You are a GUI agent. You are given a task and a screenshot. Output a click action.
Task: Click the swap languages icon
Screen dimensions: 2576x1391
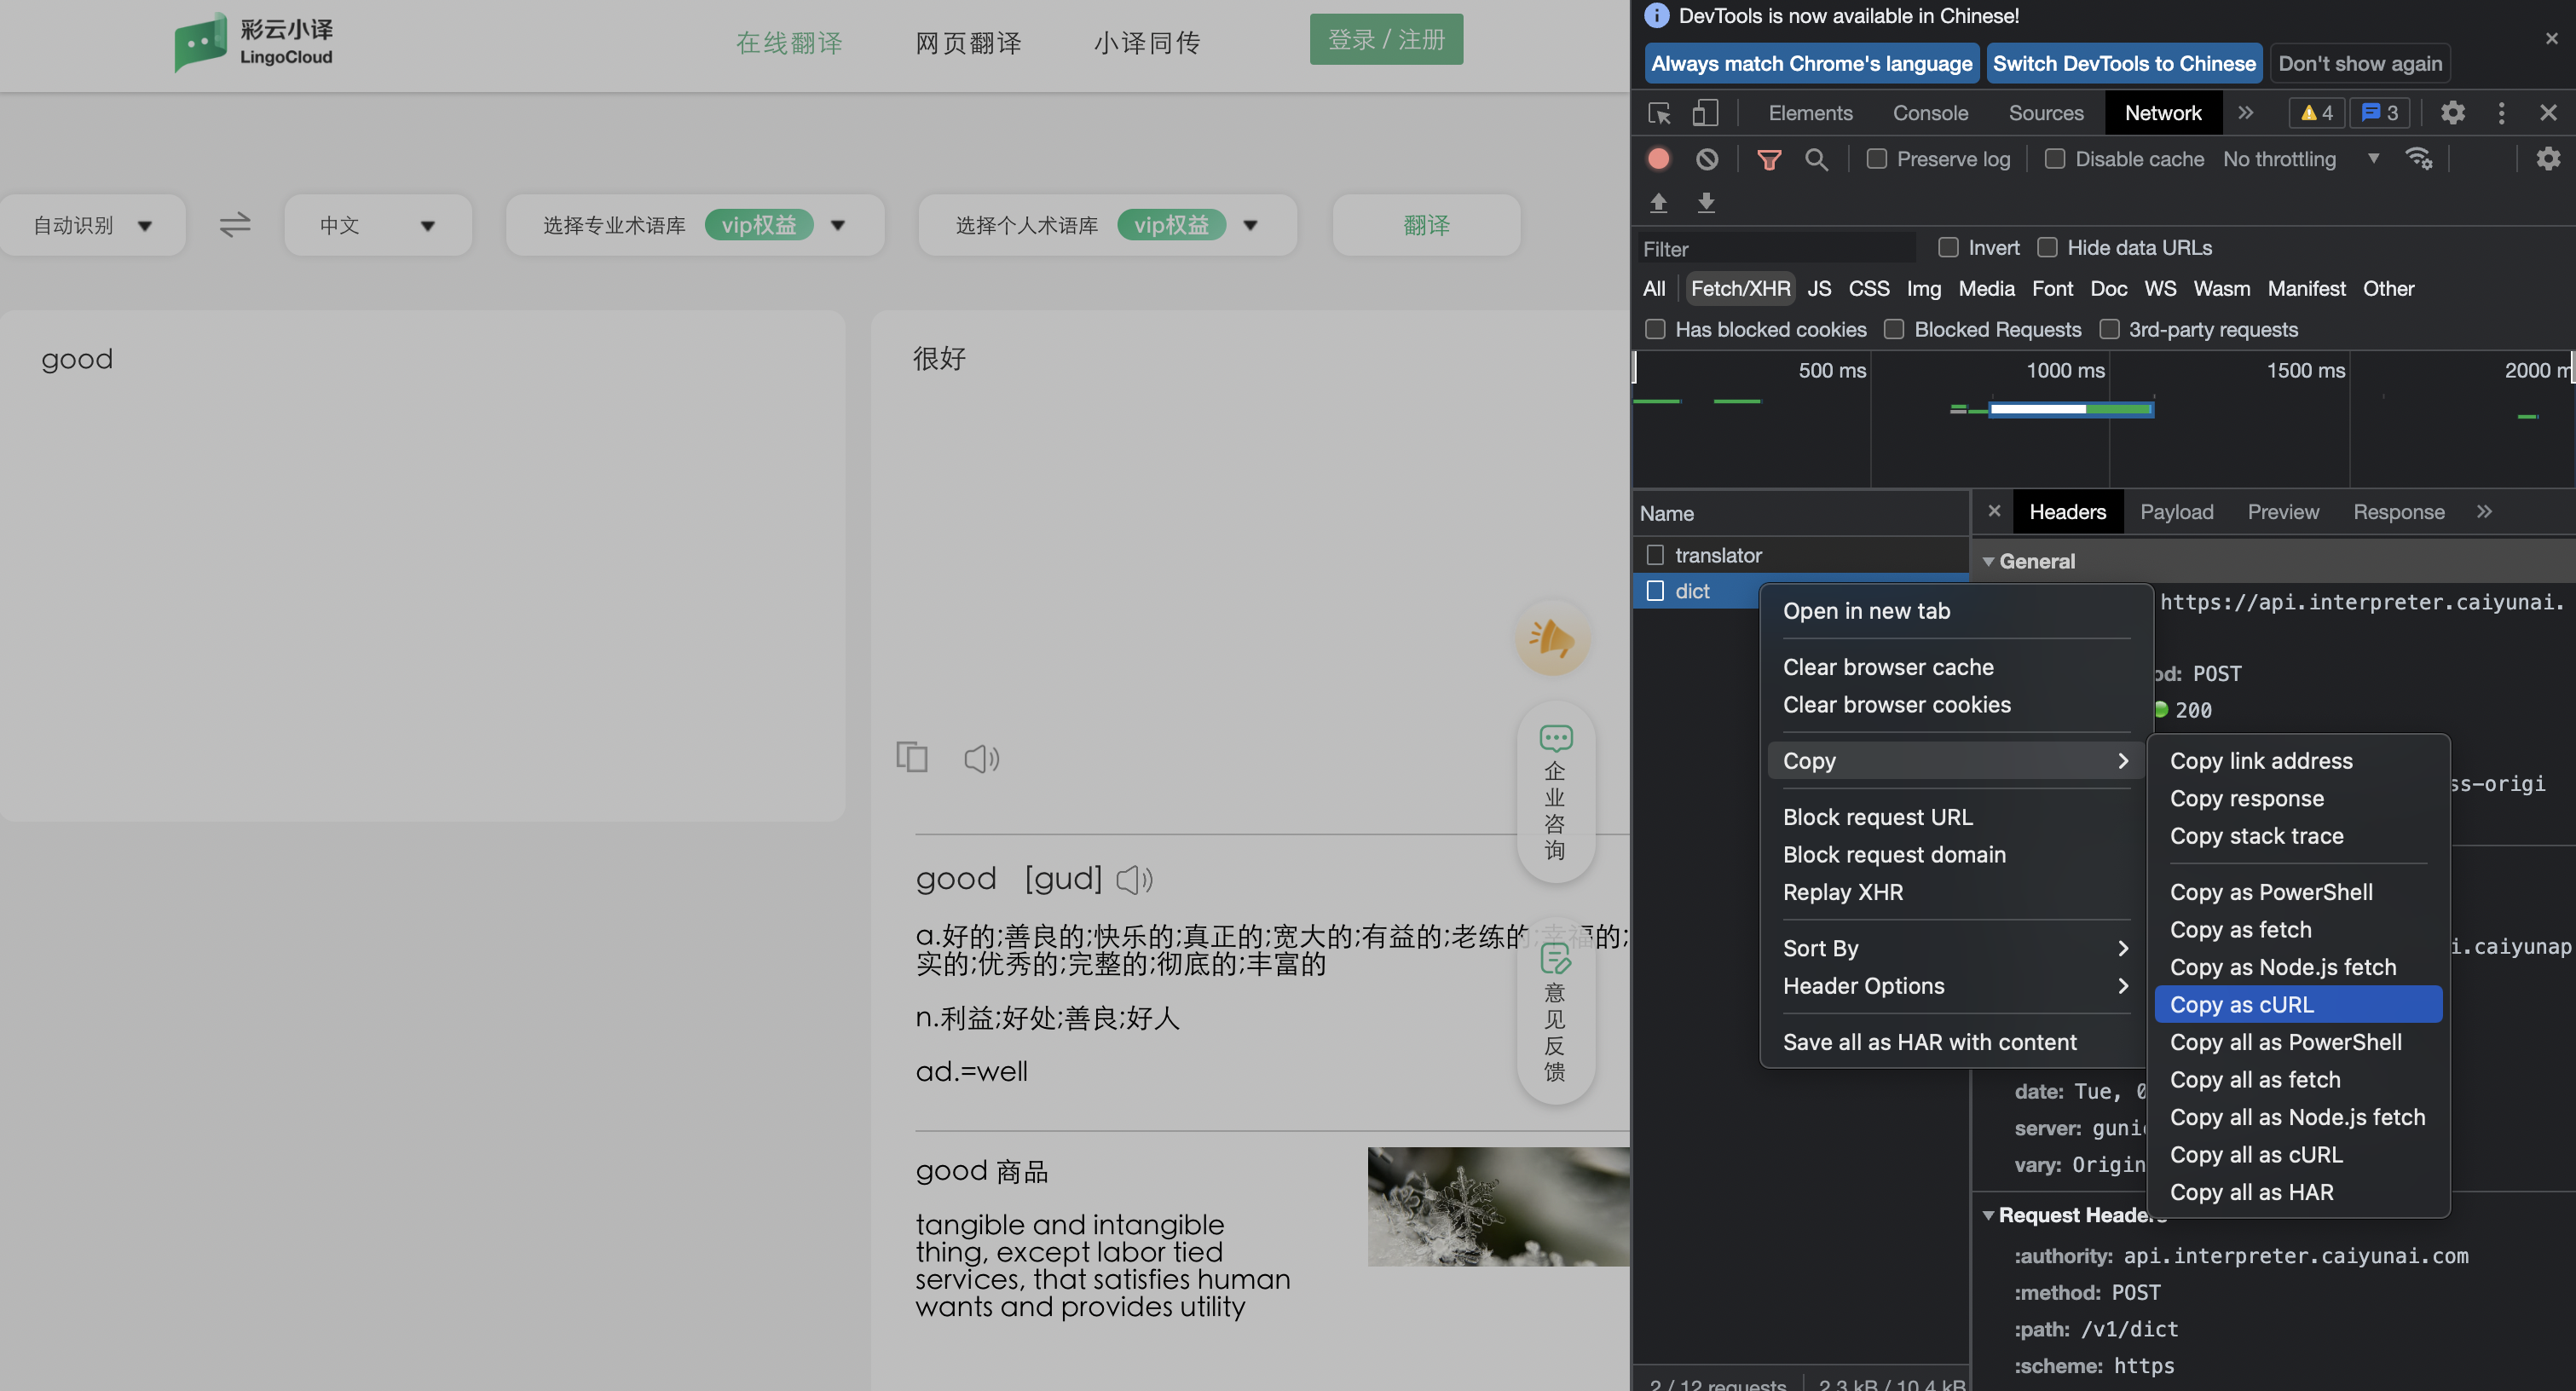(234, 225)
